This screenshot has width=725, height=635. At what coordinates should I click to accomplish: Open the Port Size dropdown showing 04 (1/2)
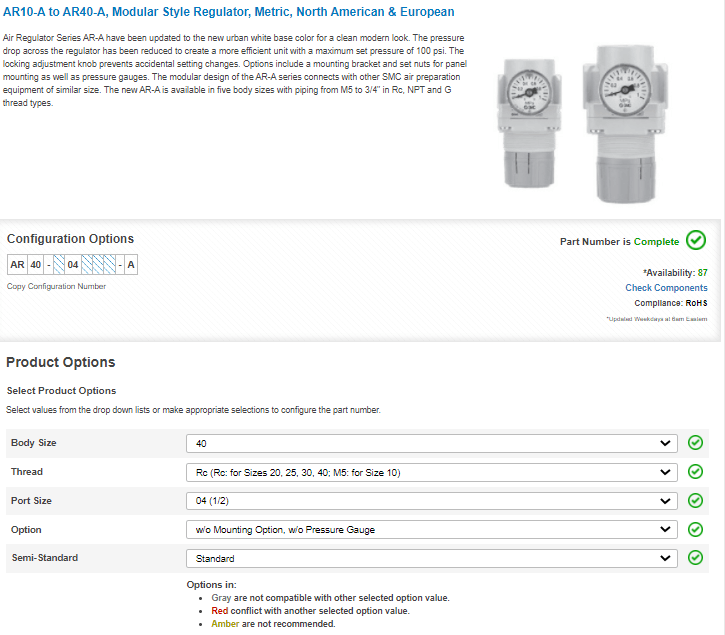431,501
